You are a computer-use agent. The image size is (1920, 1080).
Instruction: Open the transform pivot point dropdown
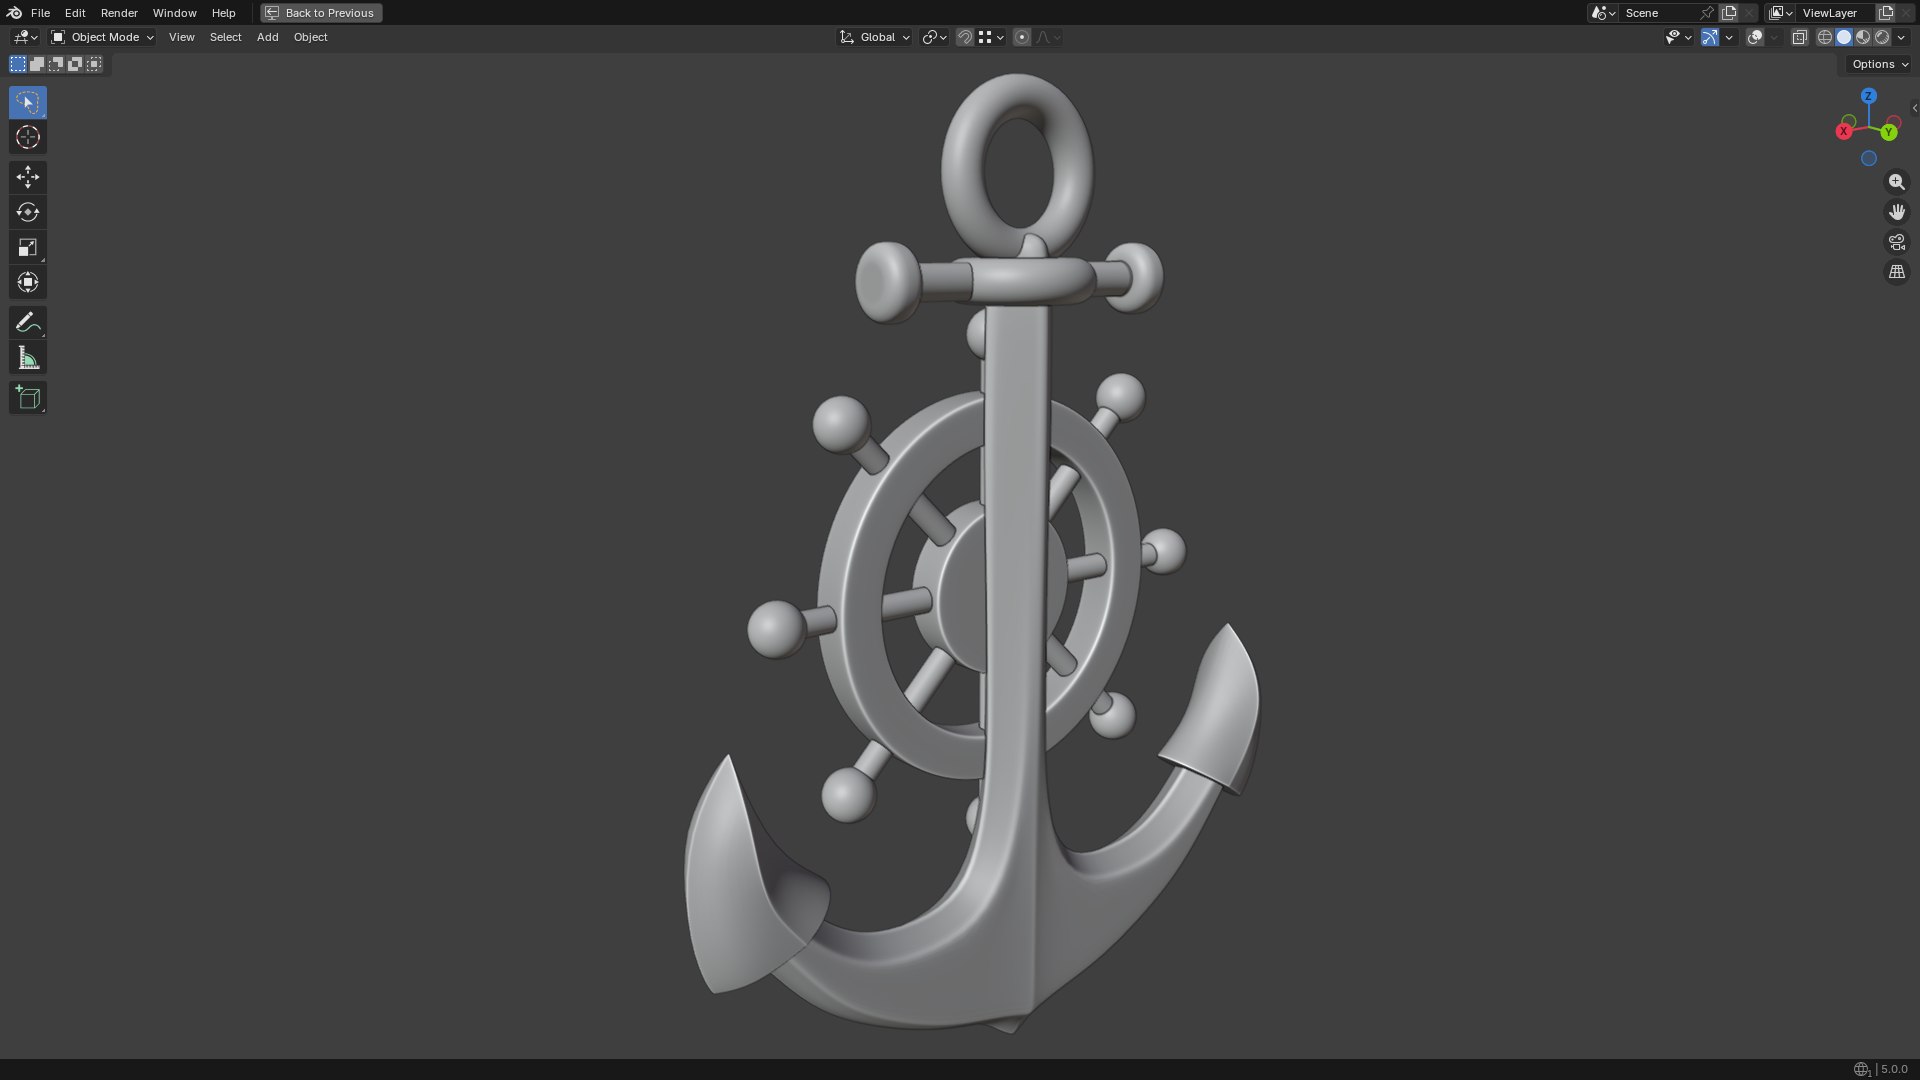[934, 37]
